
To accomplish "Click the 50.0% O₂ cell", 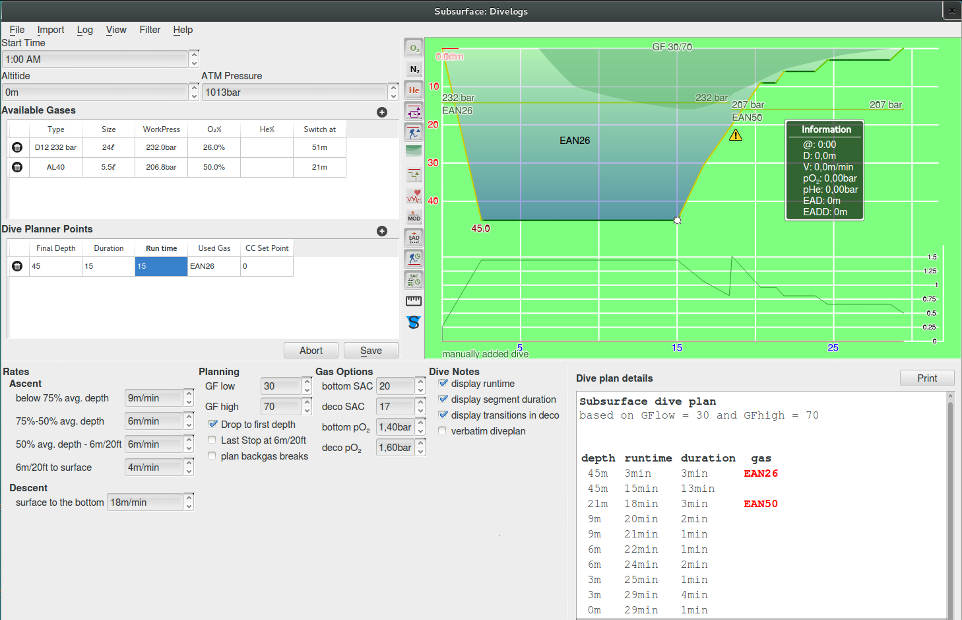I will coord(214,167).
